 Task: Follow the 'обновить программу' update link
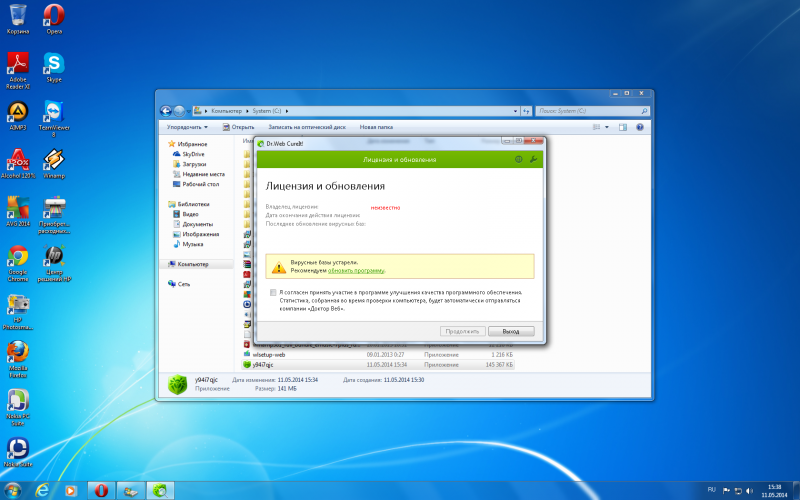tap(356, 270)
